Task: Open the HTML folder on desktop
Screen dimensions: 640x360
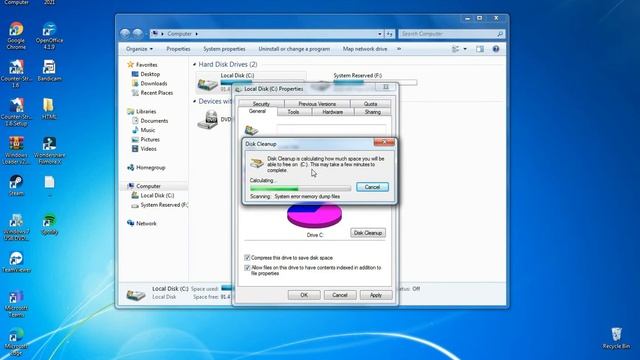Action: pos(49,109)
